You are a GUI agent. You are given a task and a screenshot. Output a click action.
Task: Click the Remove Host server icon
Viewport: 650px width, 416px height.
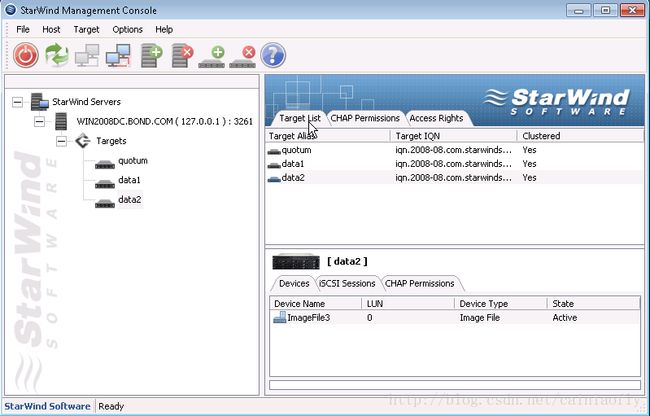(x=182, y=56)
